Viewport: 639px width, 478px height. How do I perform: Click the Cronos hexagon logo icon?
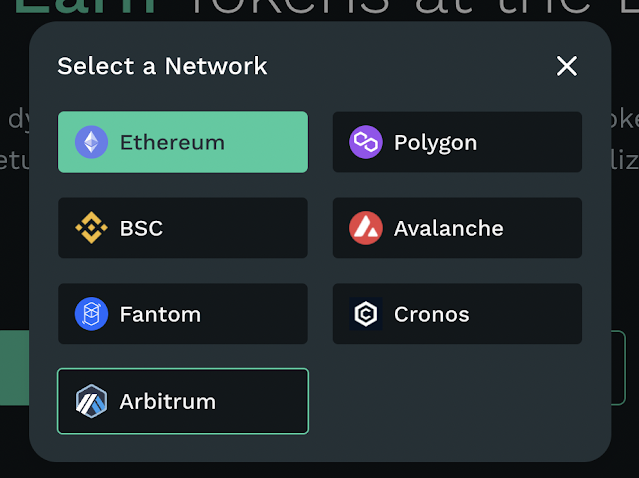point(366,314)
